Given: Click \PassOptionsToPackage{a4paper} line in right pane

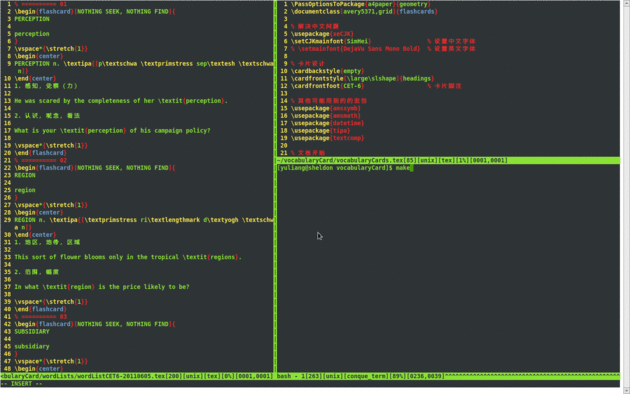Looking at the screenshot, I should click(361, 4).
